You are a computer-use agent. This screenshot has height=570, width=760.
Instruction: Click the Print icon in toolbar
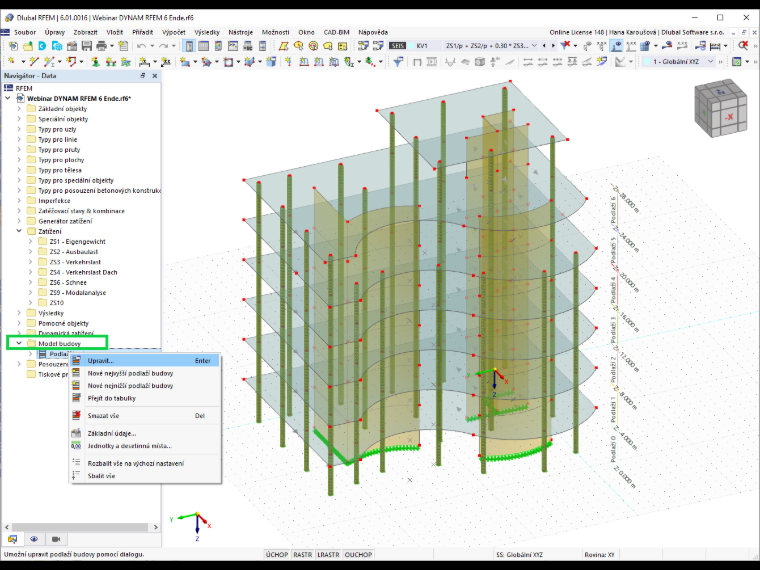click(x=101, y=46)
